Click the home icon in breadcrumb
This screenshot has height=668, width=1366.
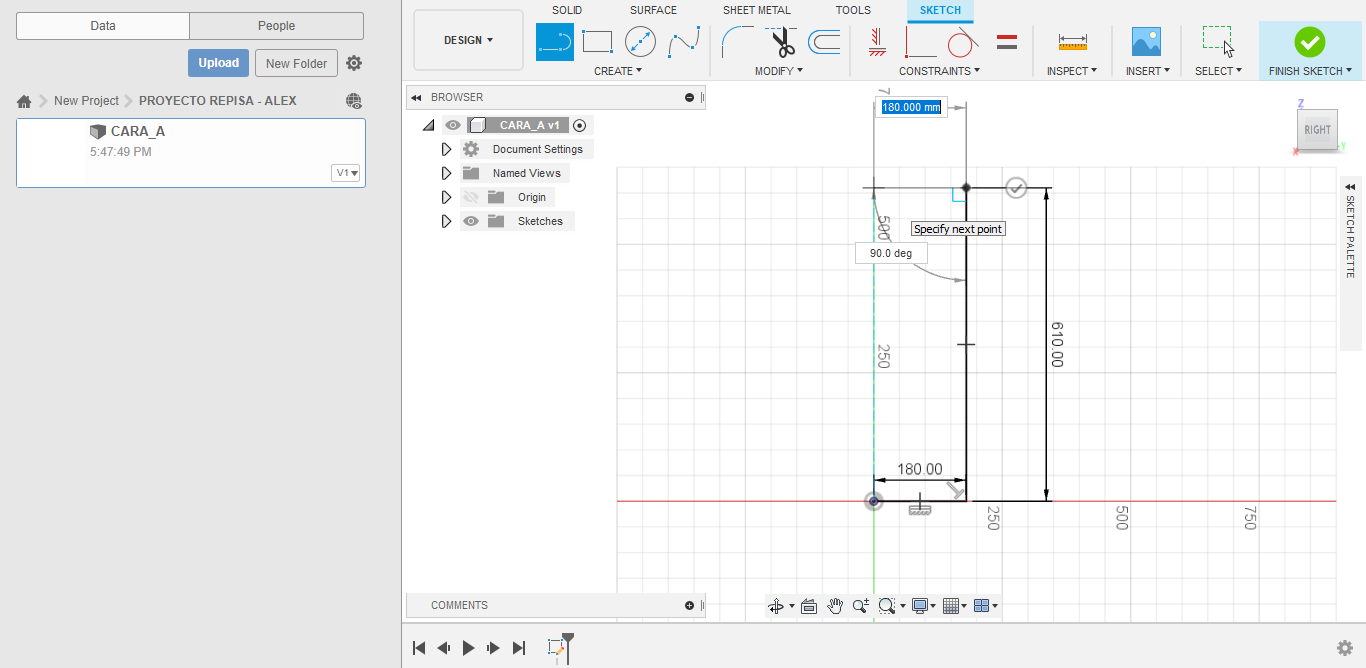click(24, 101)
